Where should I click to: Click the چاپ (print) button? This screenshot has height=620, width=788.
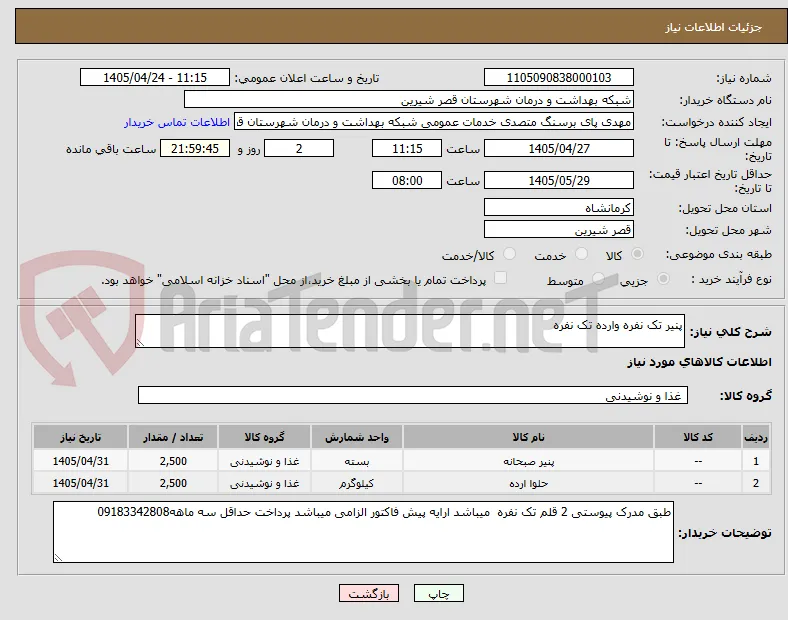(439, 593)
